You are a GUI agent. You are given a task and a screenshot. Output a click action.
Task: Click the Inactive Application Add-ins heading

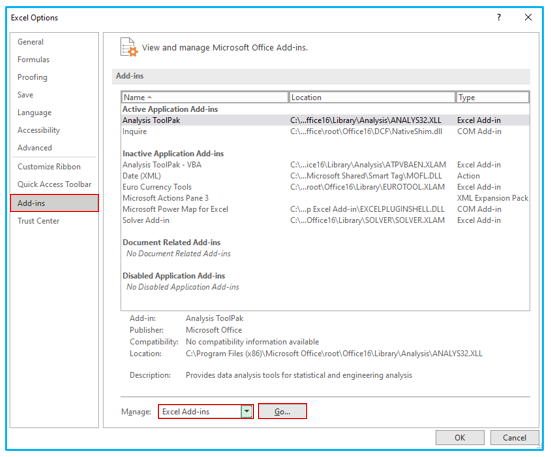tap(173, 154)
